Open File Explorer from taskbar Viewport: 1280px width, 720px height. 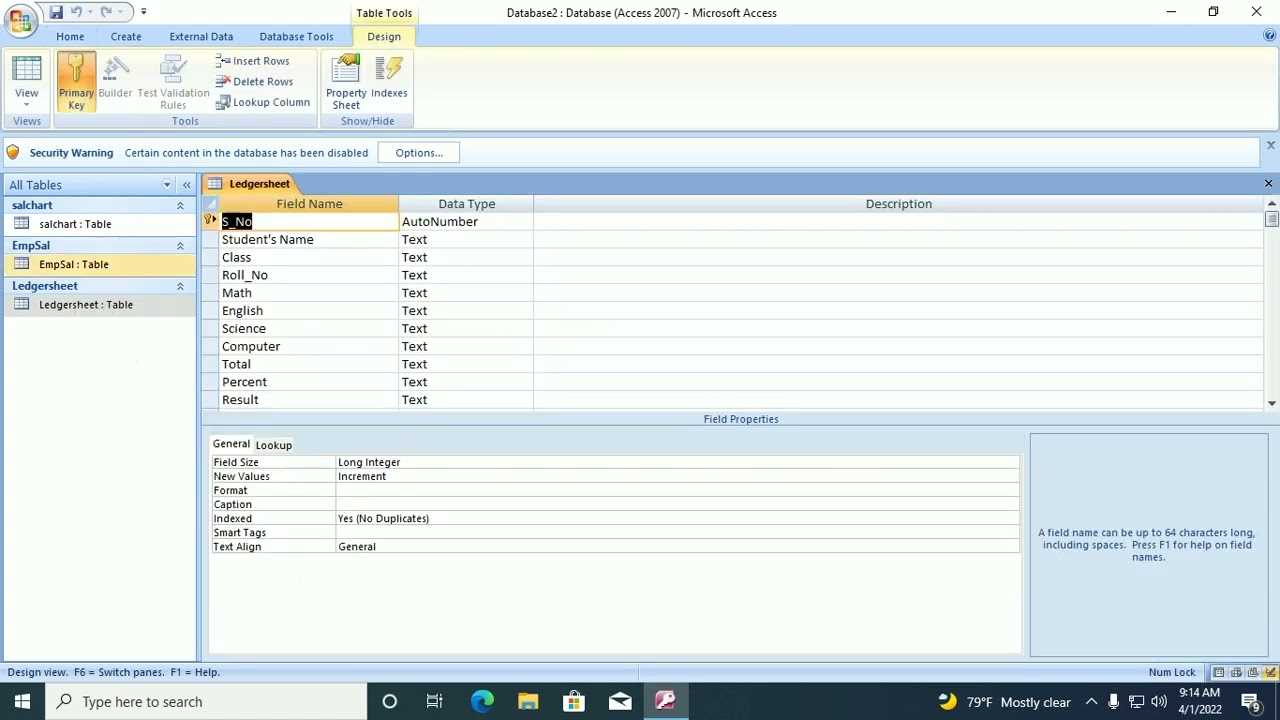[528, 702]
